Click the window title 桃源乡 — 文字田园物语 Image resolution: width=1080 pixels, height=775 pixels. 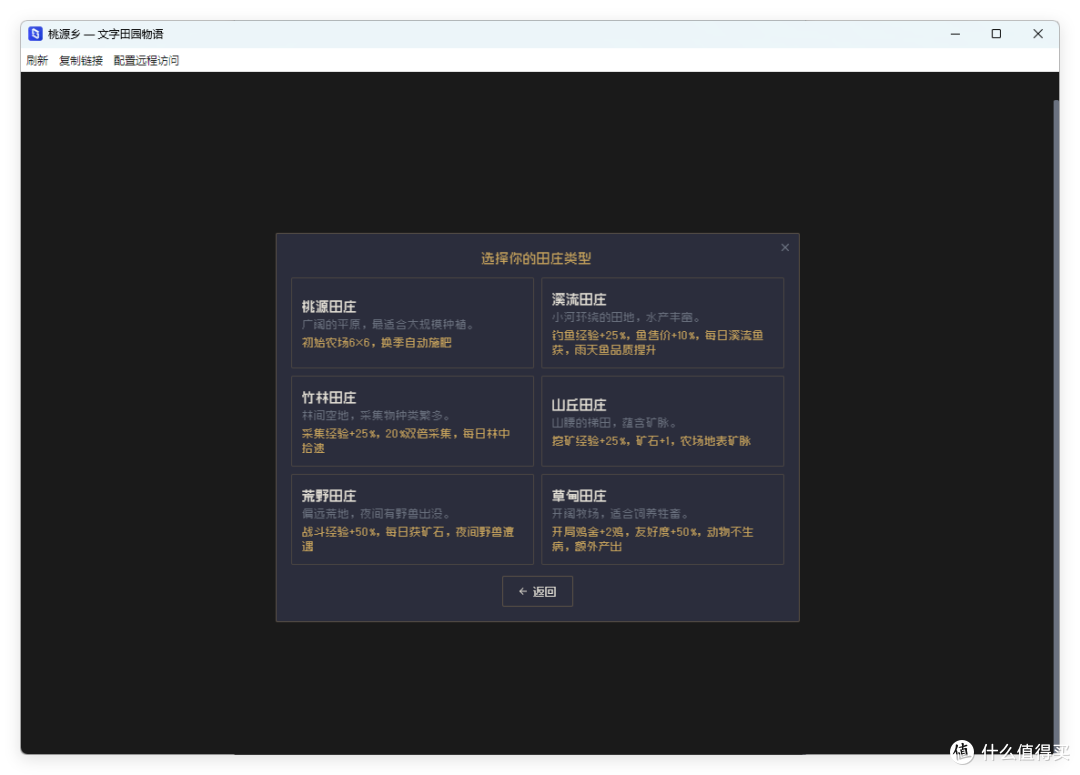(x=105, y=34)
